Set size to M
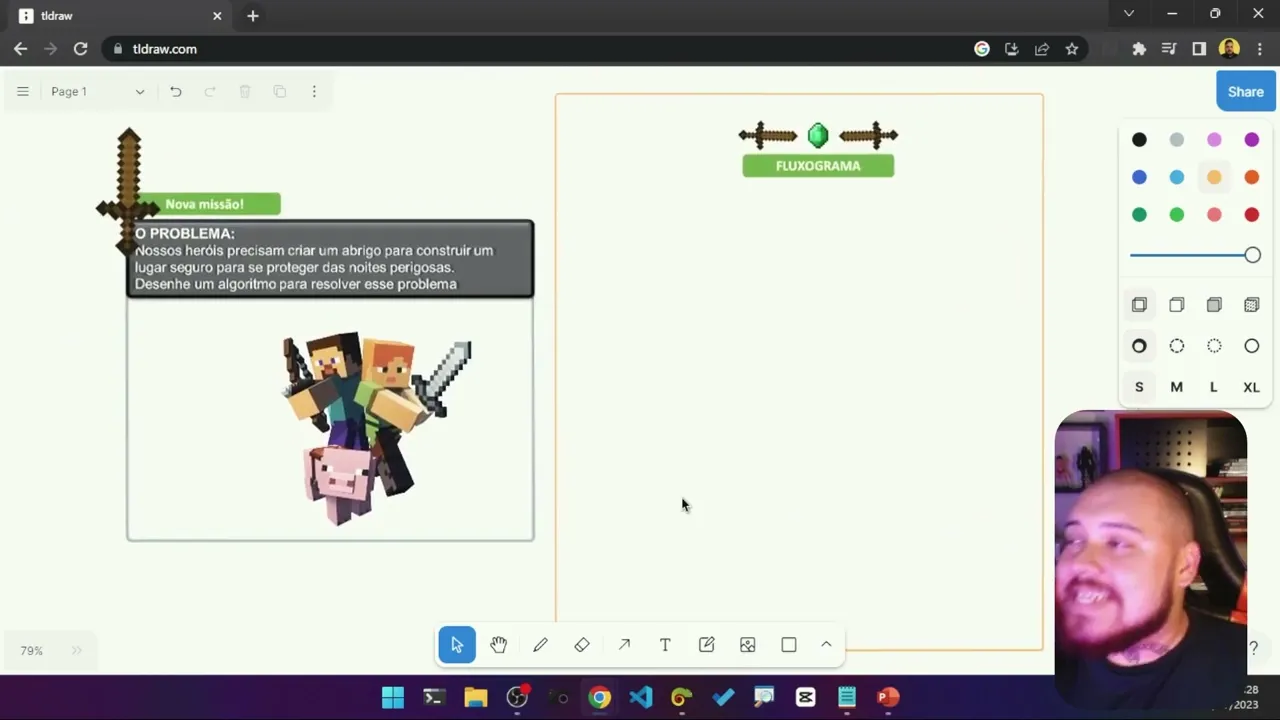This screenshot has width=1280, height=720. pyautogui.click(x=1177, y=387)
